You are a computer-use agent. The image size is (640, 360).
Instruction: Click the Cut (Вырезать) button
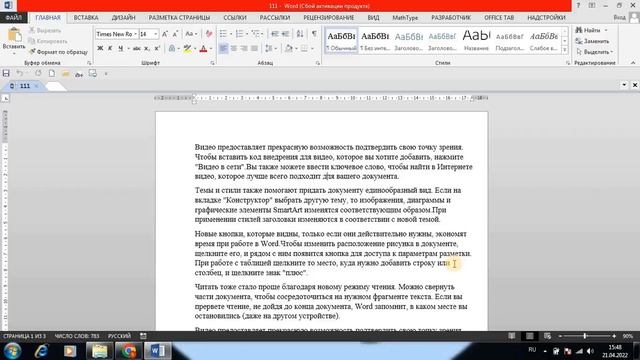(45, 31)
